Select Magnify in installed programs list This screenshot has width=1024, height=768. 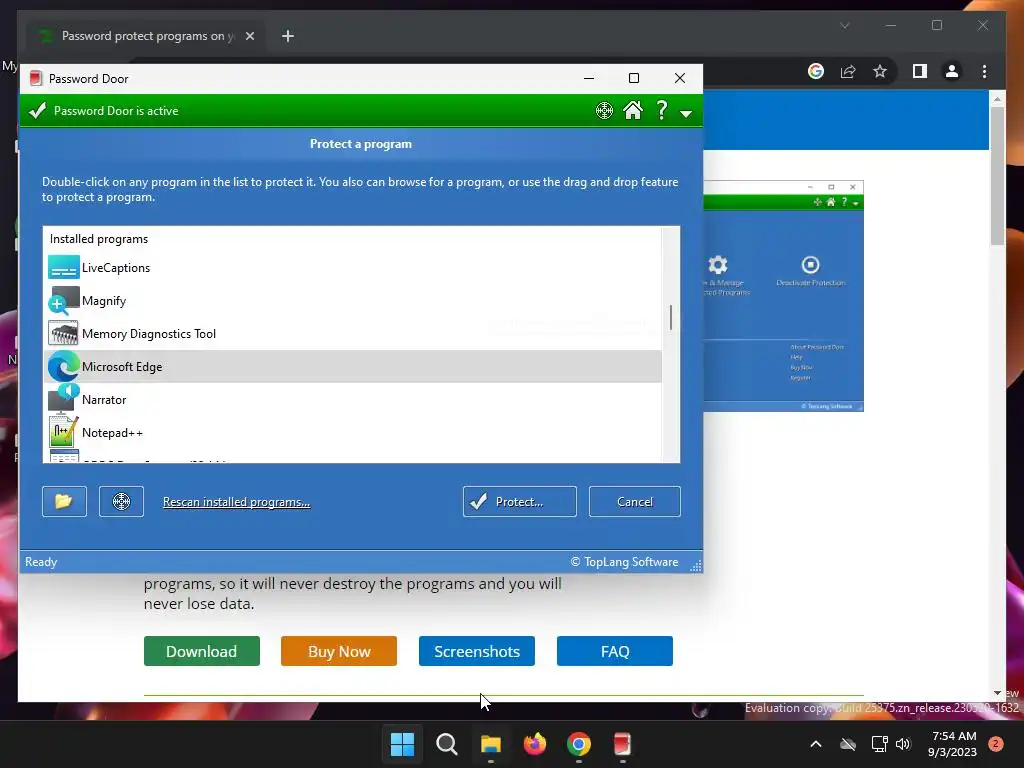pos(353,300)
